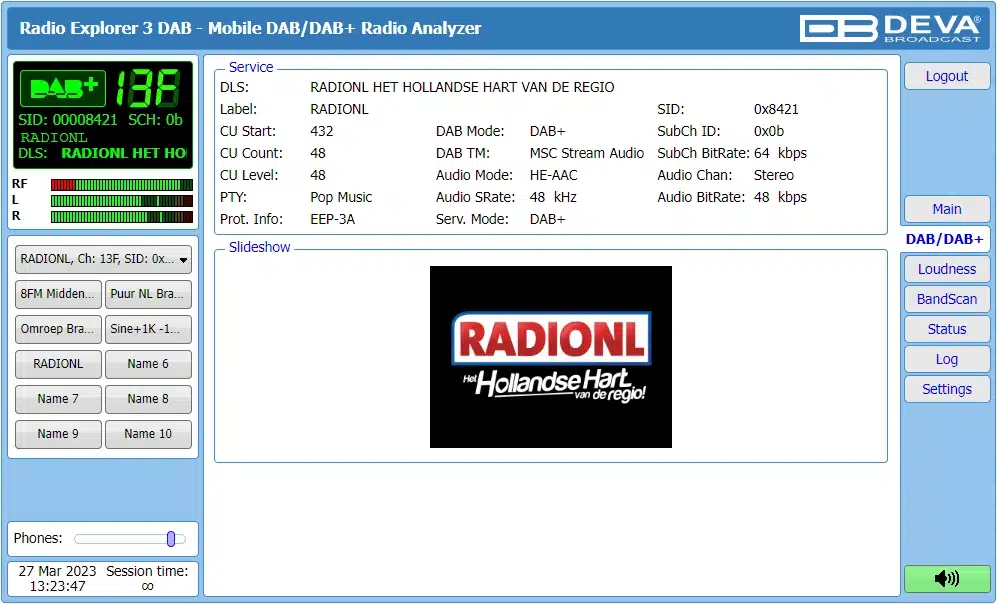
Task: Tune to preset 8FM Midden
Action: 58,294
